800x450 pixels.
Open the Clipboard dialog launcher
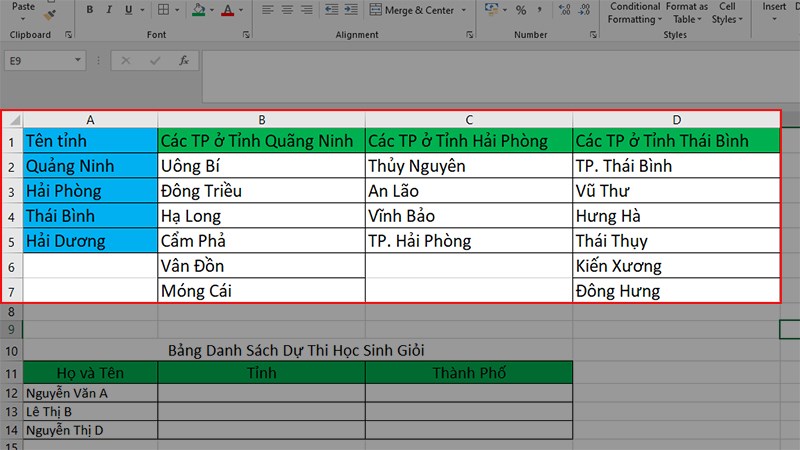tap(68, 35)
